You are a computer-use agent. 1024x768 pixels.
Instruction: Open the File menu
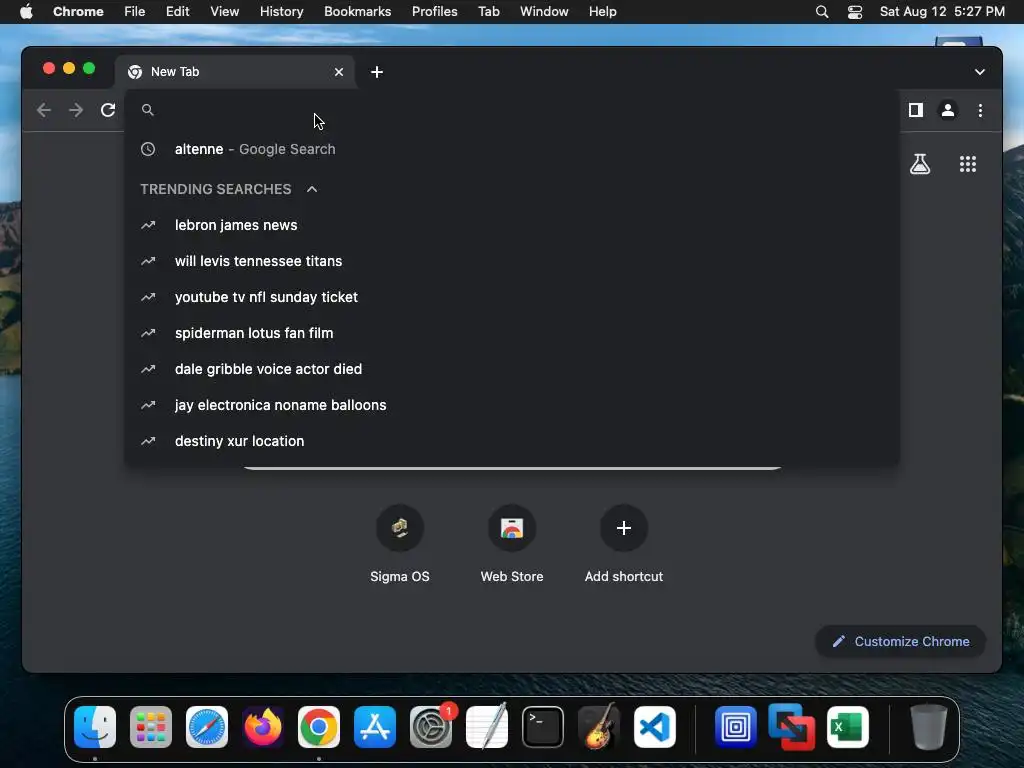[x=135, y=12]
